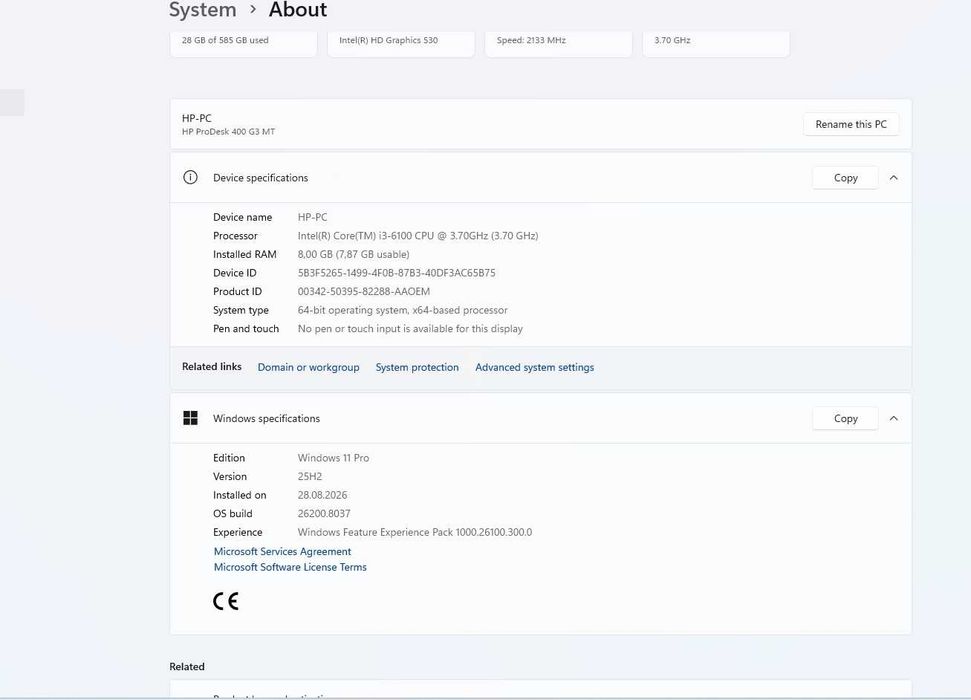Click the Installed on field label
The width and height of the screenshot is (971, 700).
(x=240, y=495)
